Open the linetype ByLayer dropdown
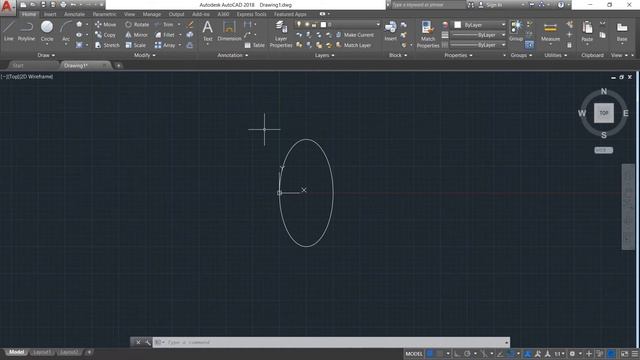 coord(478,45)
